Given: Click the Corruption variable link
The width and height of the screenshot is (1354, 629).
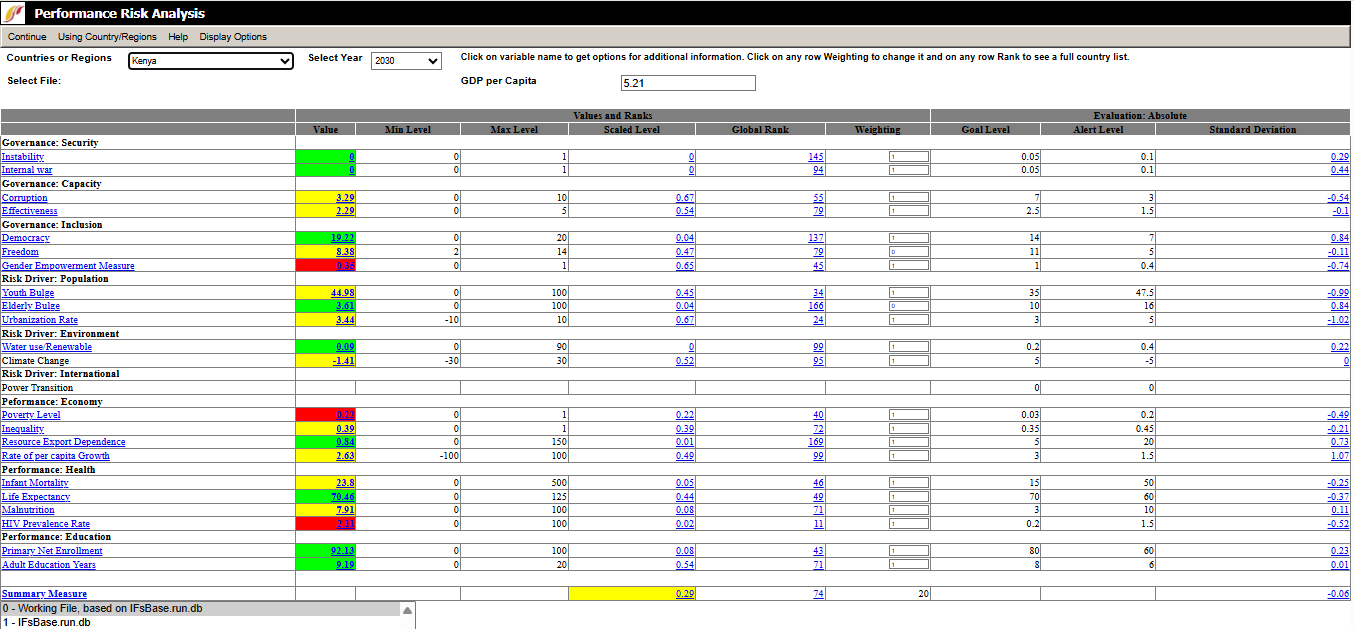Looking at the screenshot, I should pyautogui.click(x=25, y=198).
